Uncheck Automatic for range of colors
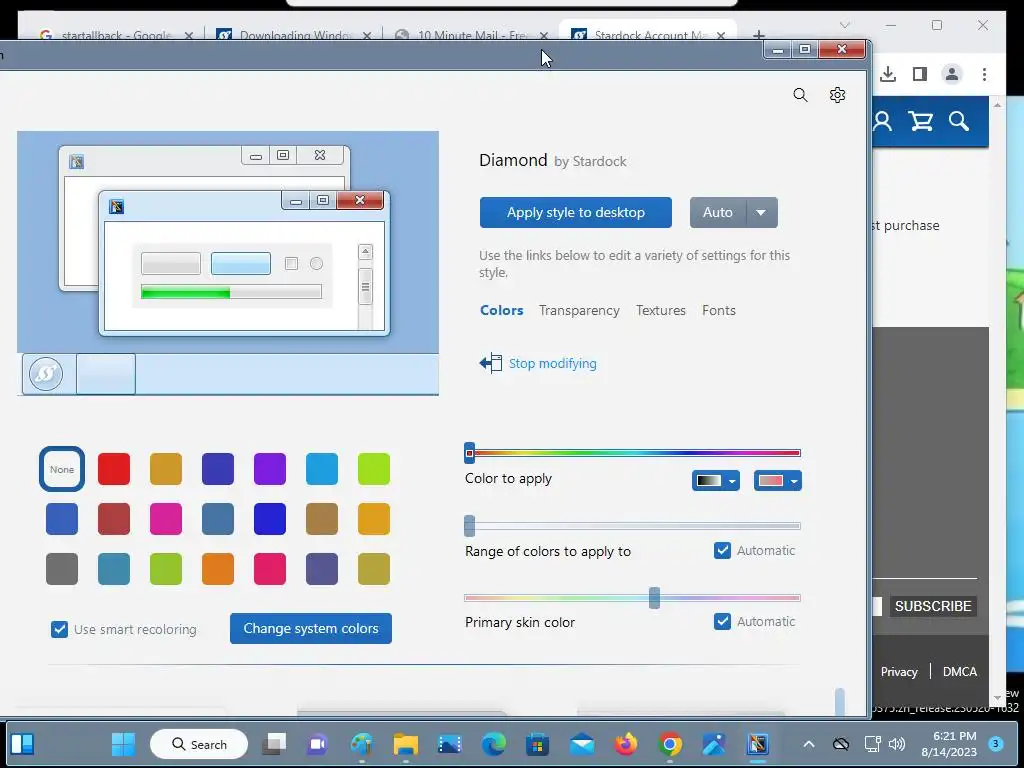Viewport: 1024px width, 768px height. click(x=722, y=551)
